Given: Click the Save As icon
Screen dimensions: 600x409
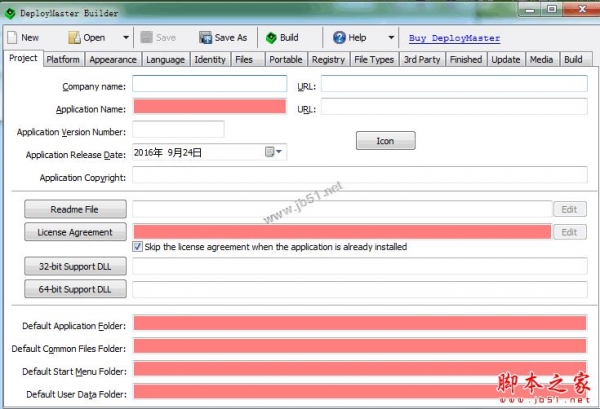Looking at the screenshot, I should point(205,37).
